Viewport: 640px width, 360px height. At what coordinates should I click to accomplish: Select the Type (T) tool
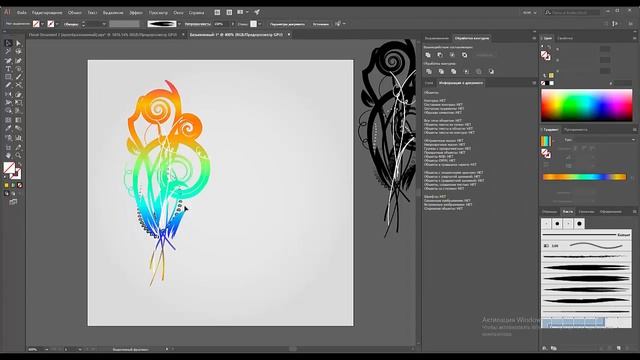(x=8, y=69)
